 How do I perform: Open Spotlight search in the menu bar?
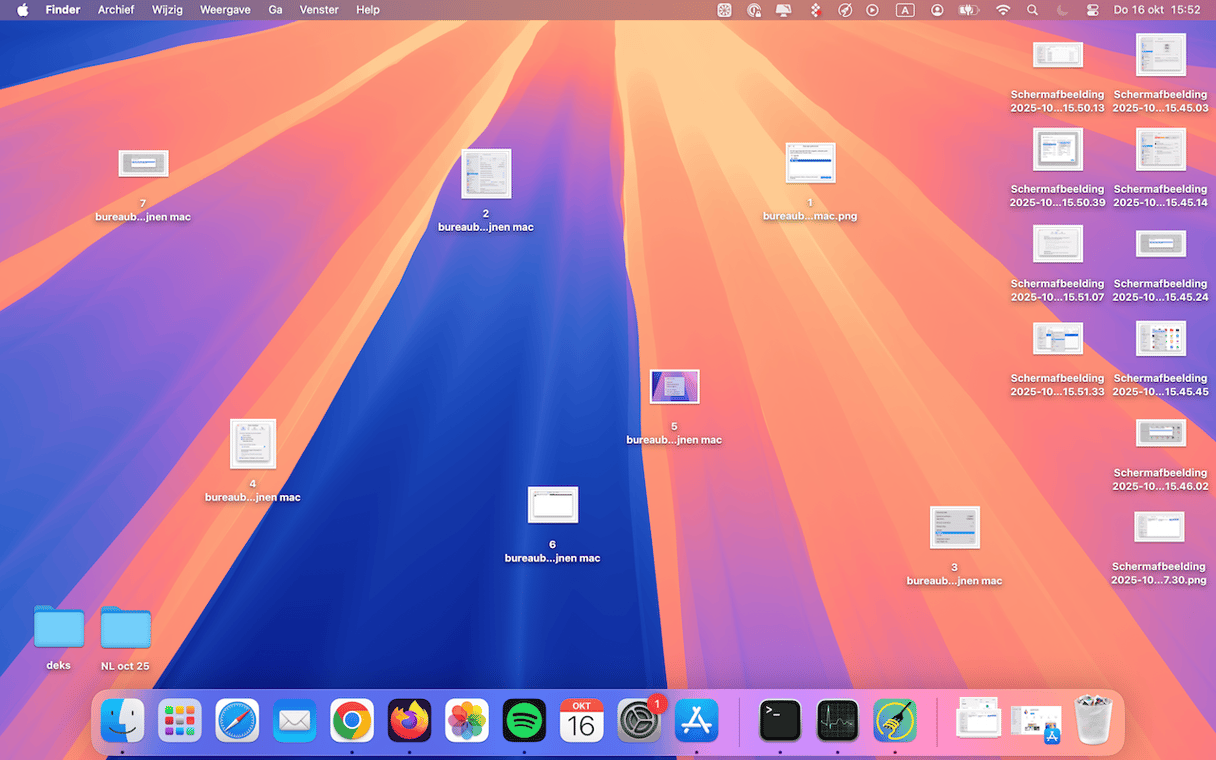pos(1032,10)
